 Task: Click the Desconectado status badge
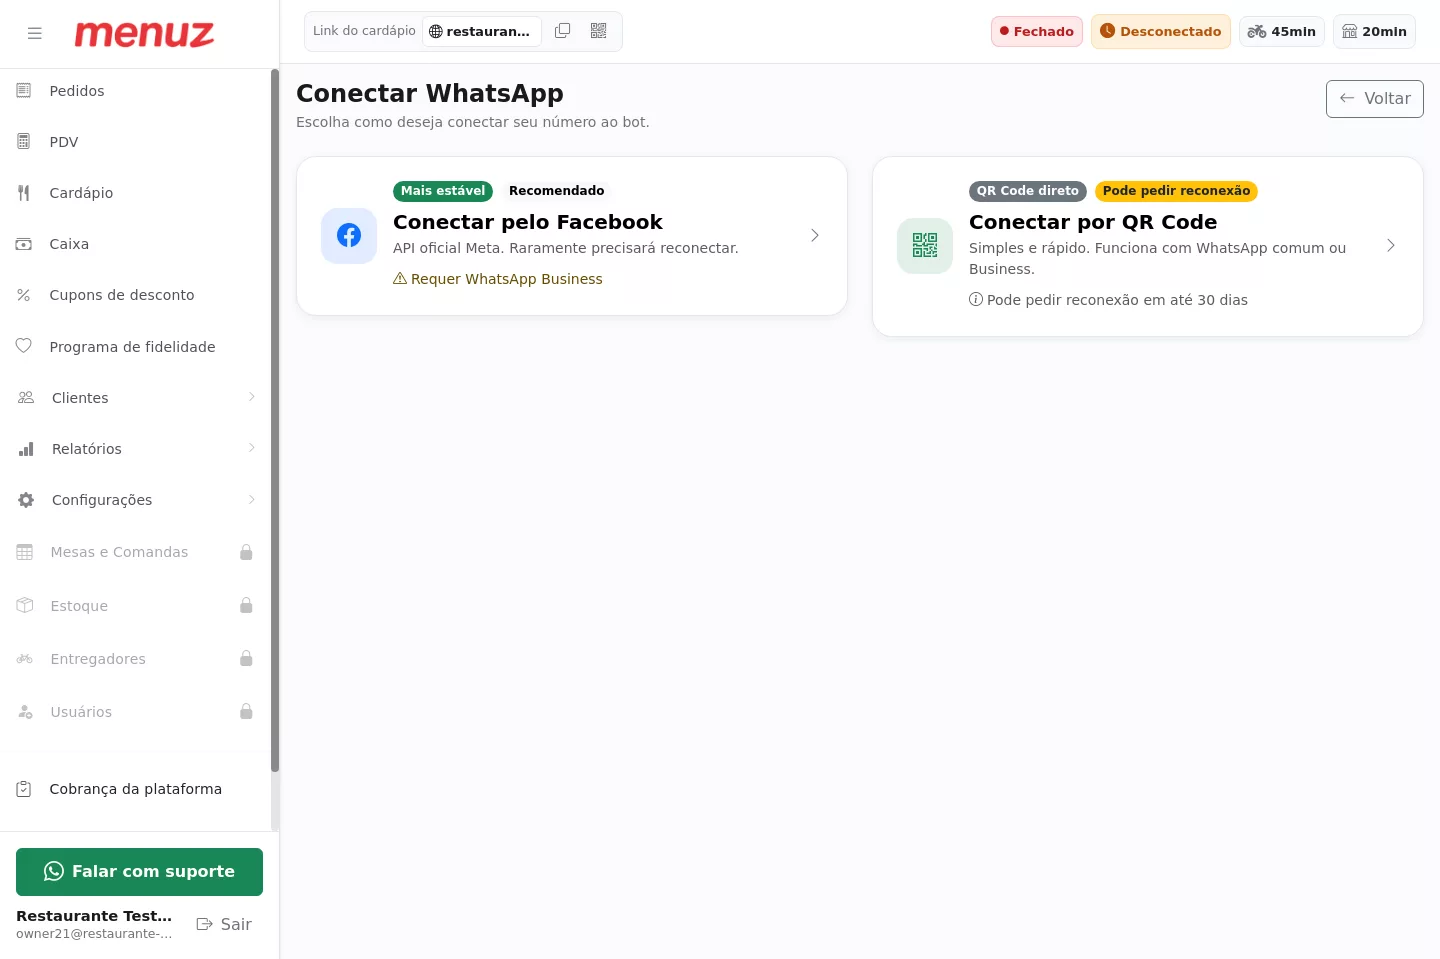coord(1161,32)
